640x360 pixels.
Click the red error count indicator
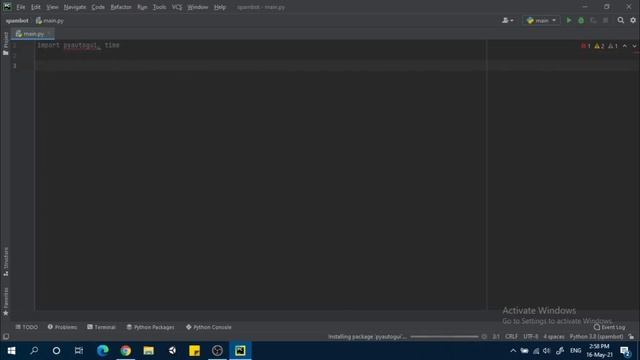click(586, 46)
